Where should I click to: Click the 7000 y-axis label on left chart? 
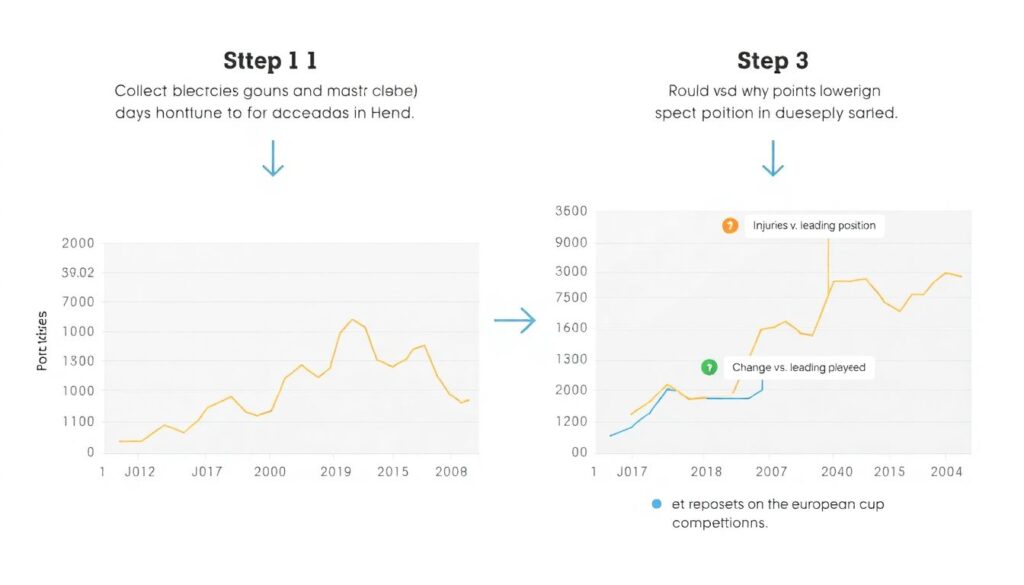click(x=78, y=302)
